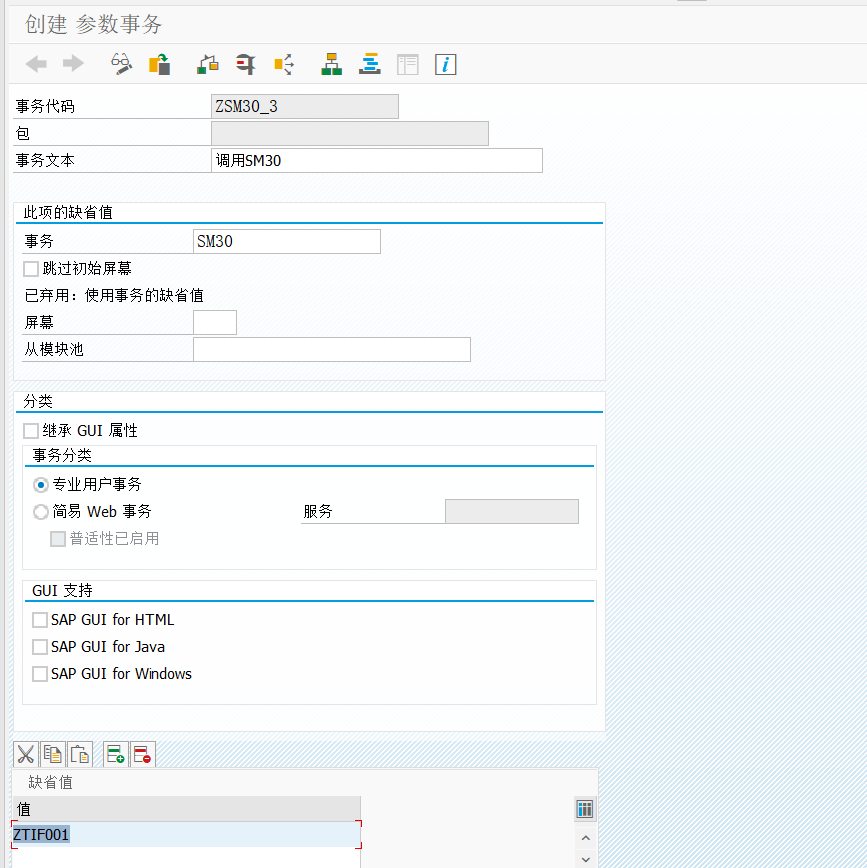Click the back arrow icon
The image size is (867, 868).
36,64
